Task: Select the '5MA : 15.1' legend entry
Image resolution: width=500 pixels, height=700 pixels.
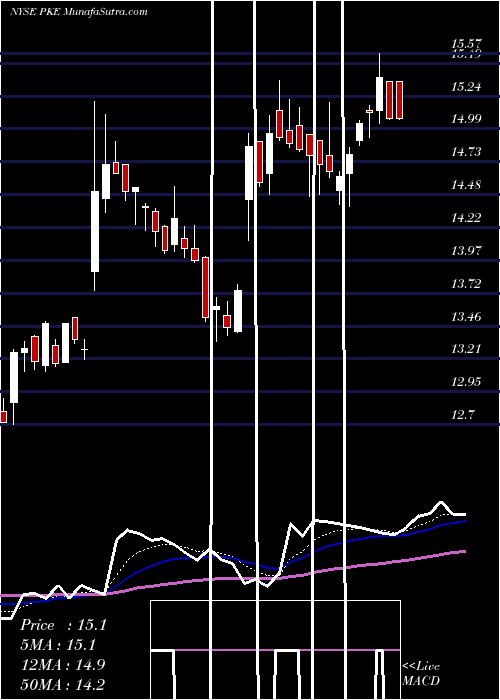Action: pyautogui.click(x=58, y=645)
